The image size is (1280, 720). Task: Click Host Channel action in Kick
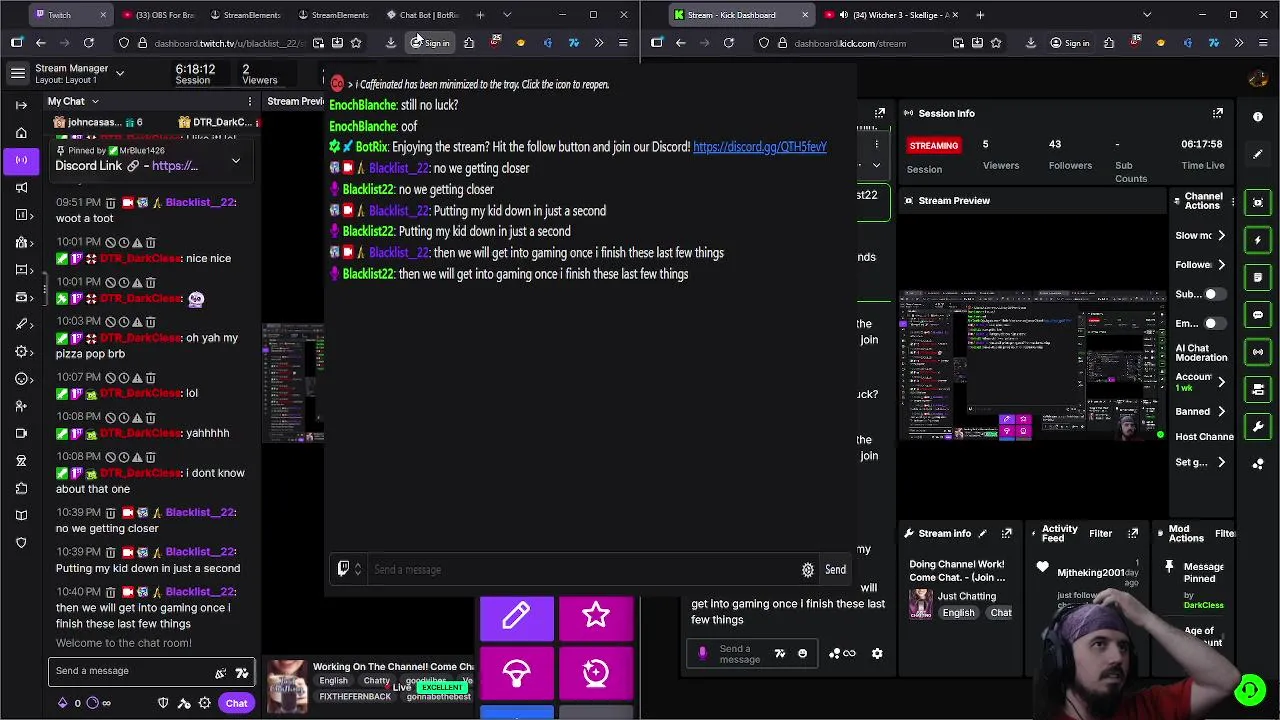pos(1204,437)
